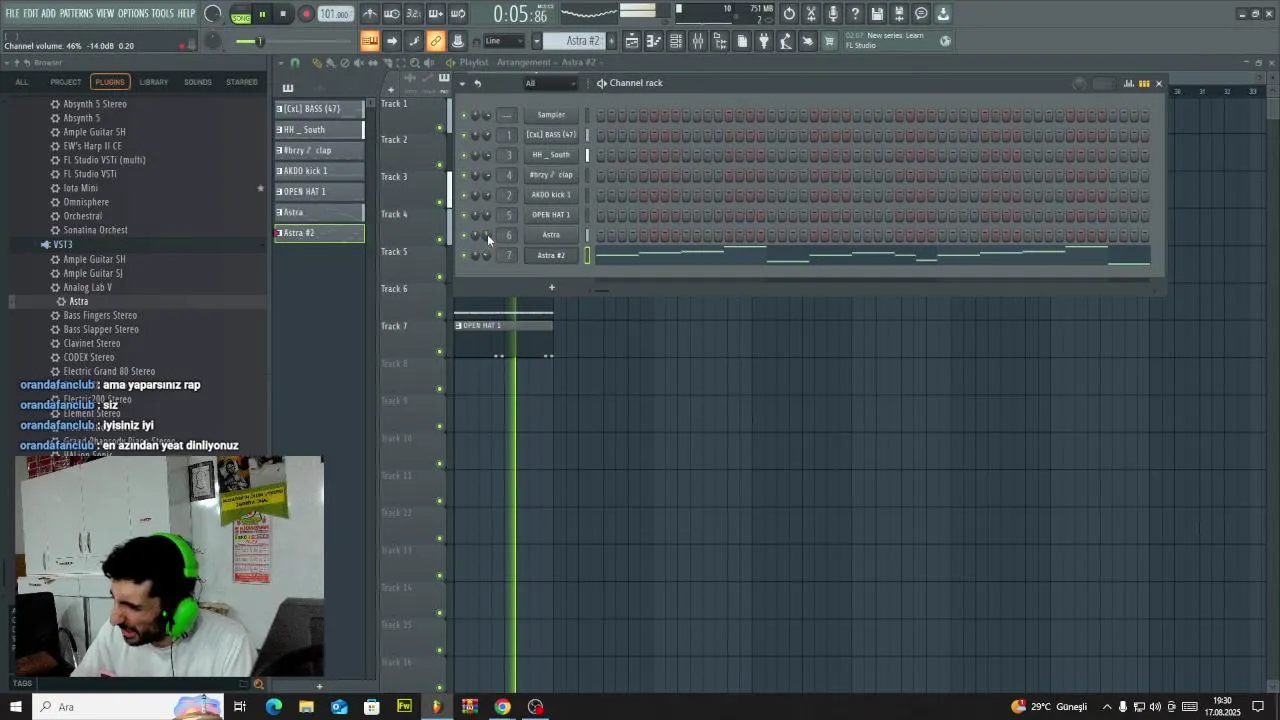The width and height of the screenshot is (1280, 720).
Task: Open the Channel rack options arrow menu
Action: click(463, 83)
